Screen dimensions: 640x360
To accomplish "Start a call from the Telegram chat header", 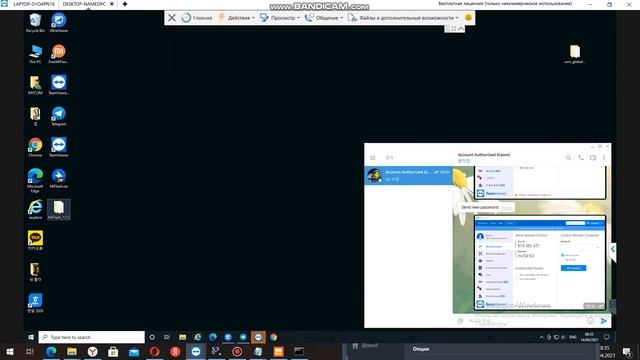I will coord(580,158).
